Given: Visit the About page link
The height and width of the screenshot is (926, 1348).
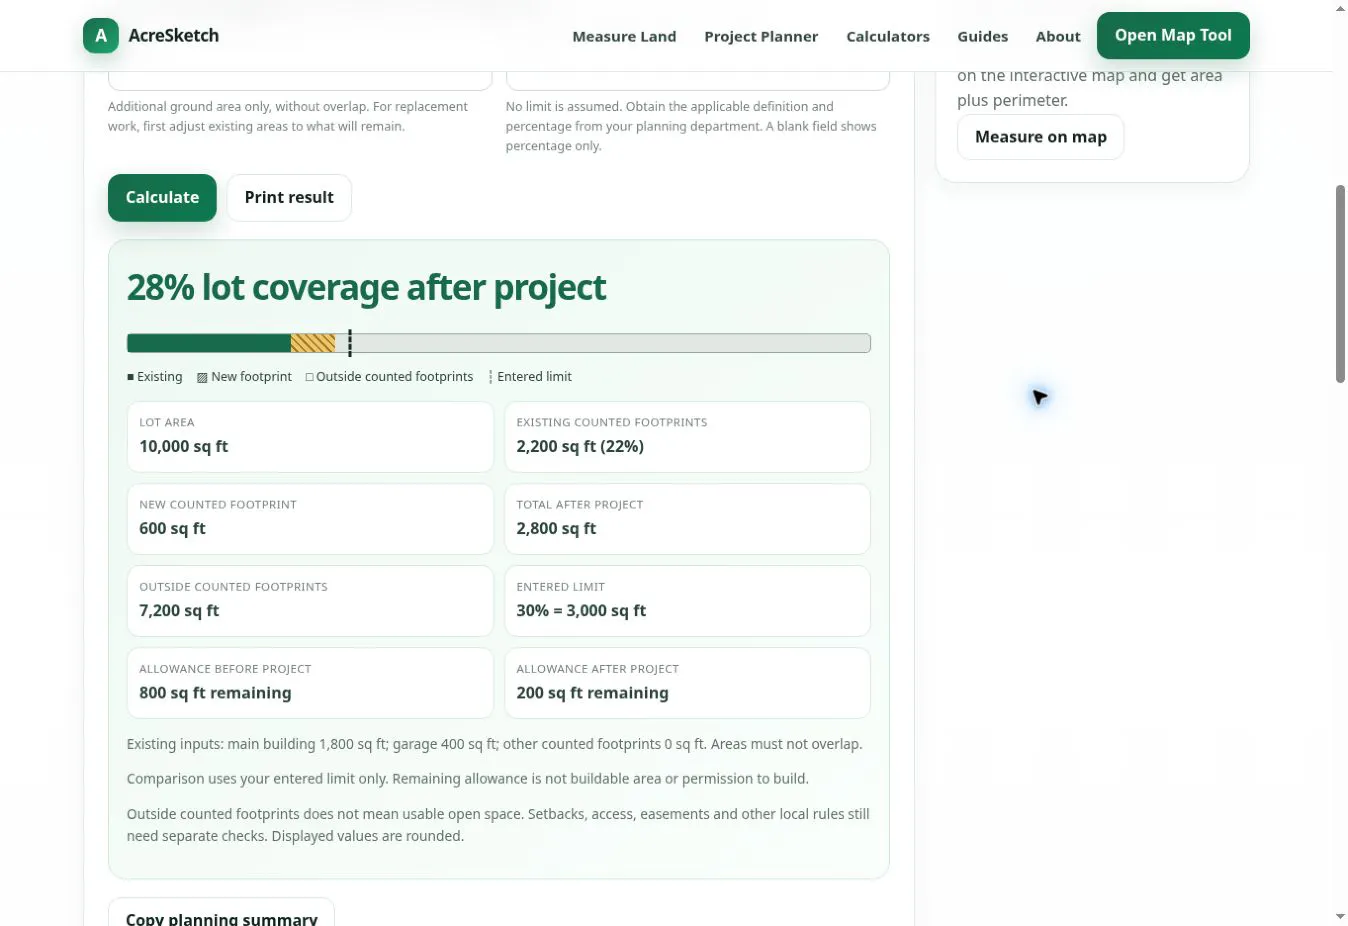Looking at the screenshot, I should pyautogui.click(x=1058, y=37).
